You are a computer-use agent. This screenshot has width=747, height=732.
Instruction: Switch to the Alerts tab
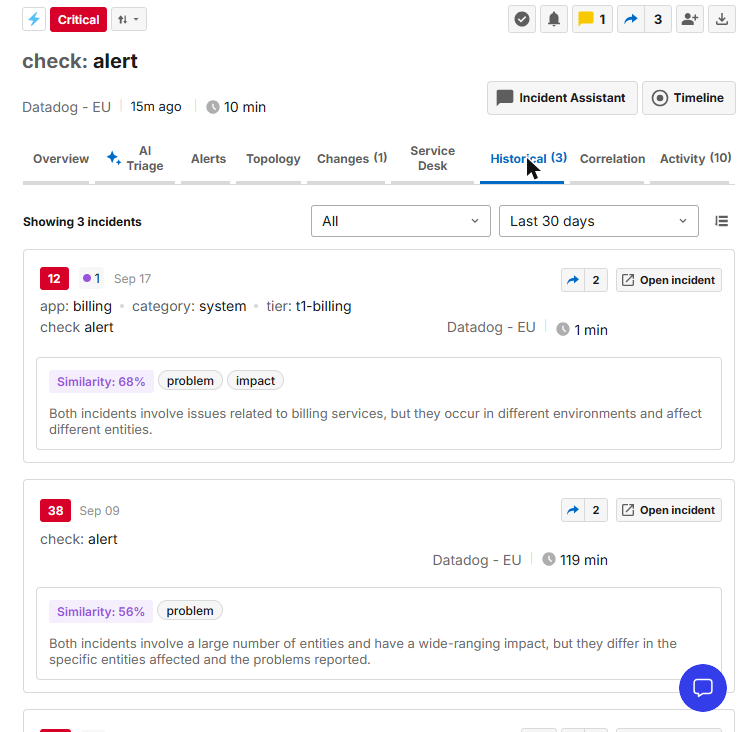[x=208, y=159]
